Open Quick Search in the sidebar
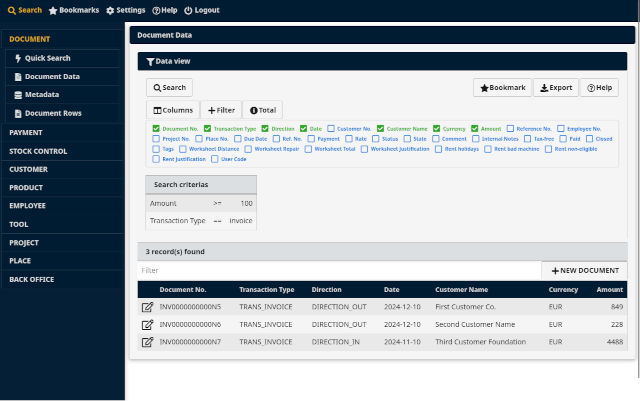The width and height of the screenshot is (640, 401). (x=47, y=58)
